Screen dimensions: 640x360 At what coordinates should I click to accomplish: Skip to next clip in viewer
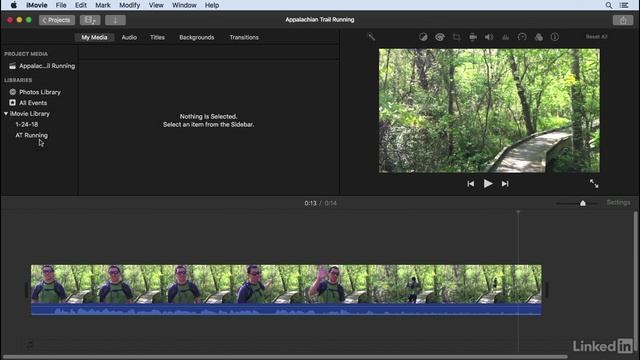point(505,184)
